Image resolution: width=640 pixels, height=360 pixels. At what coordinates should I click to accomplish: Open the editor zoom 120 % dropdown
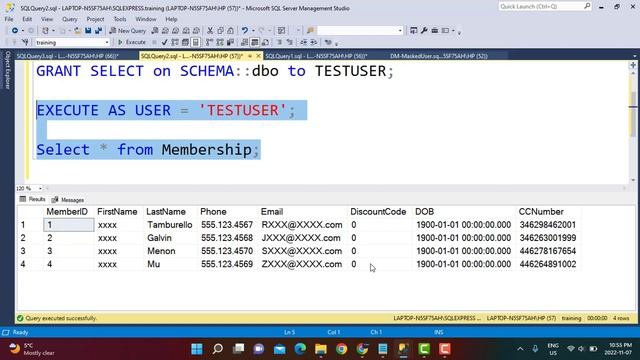(40, 189)
